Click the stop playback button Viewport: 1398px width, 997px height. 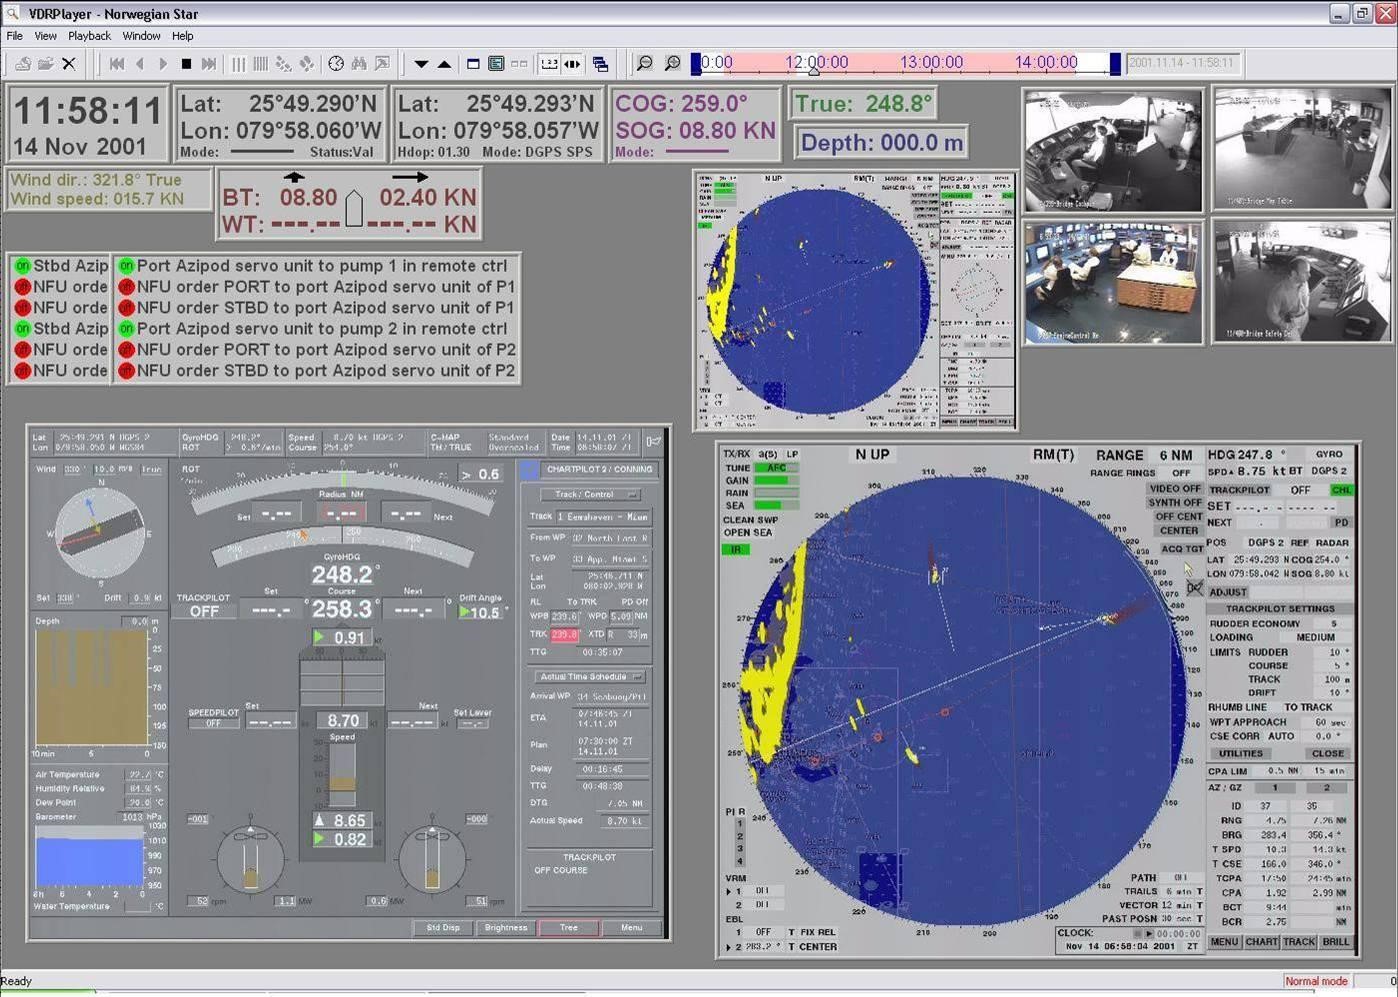186,64
